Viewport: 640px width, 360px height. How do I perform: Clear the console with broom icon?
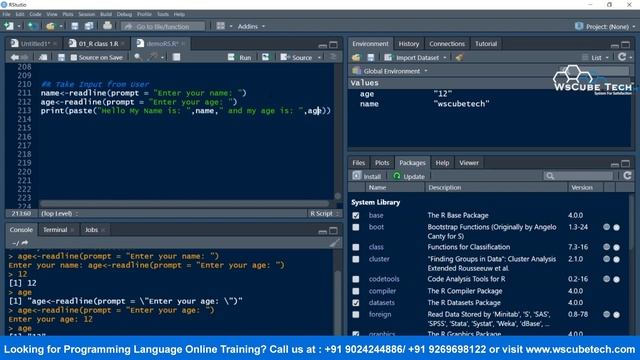pos(335,243)
